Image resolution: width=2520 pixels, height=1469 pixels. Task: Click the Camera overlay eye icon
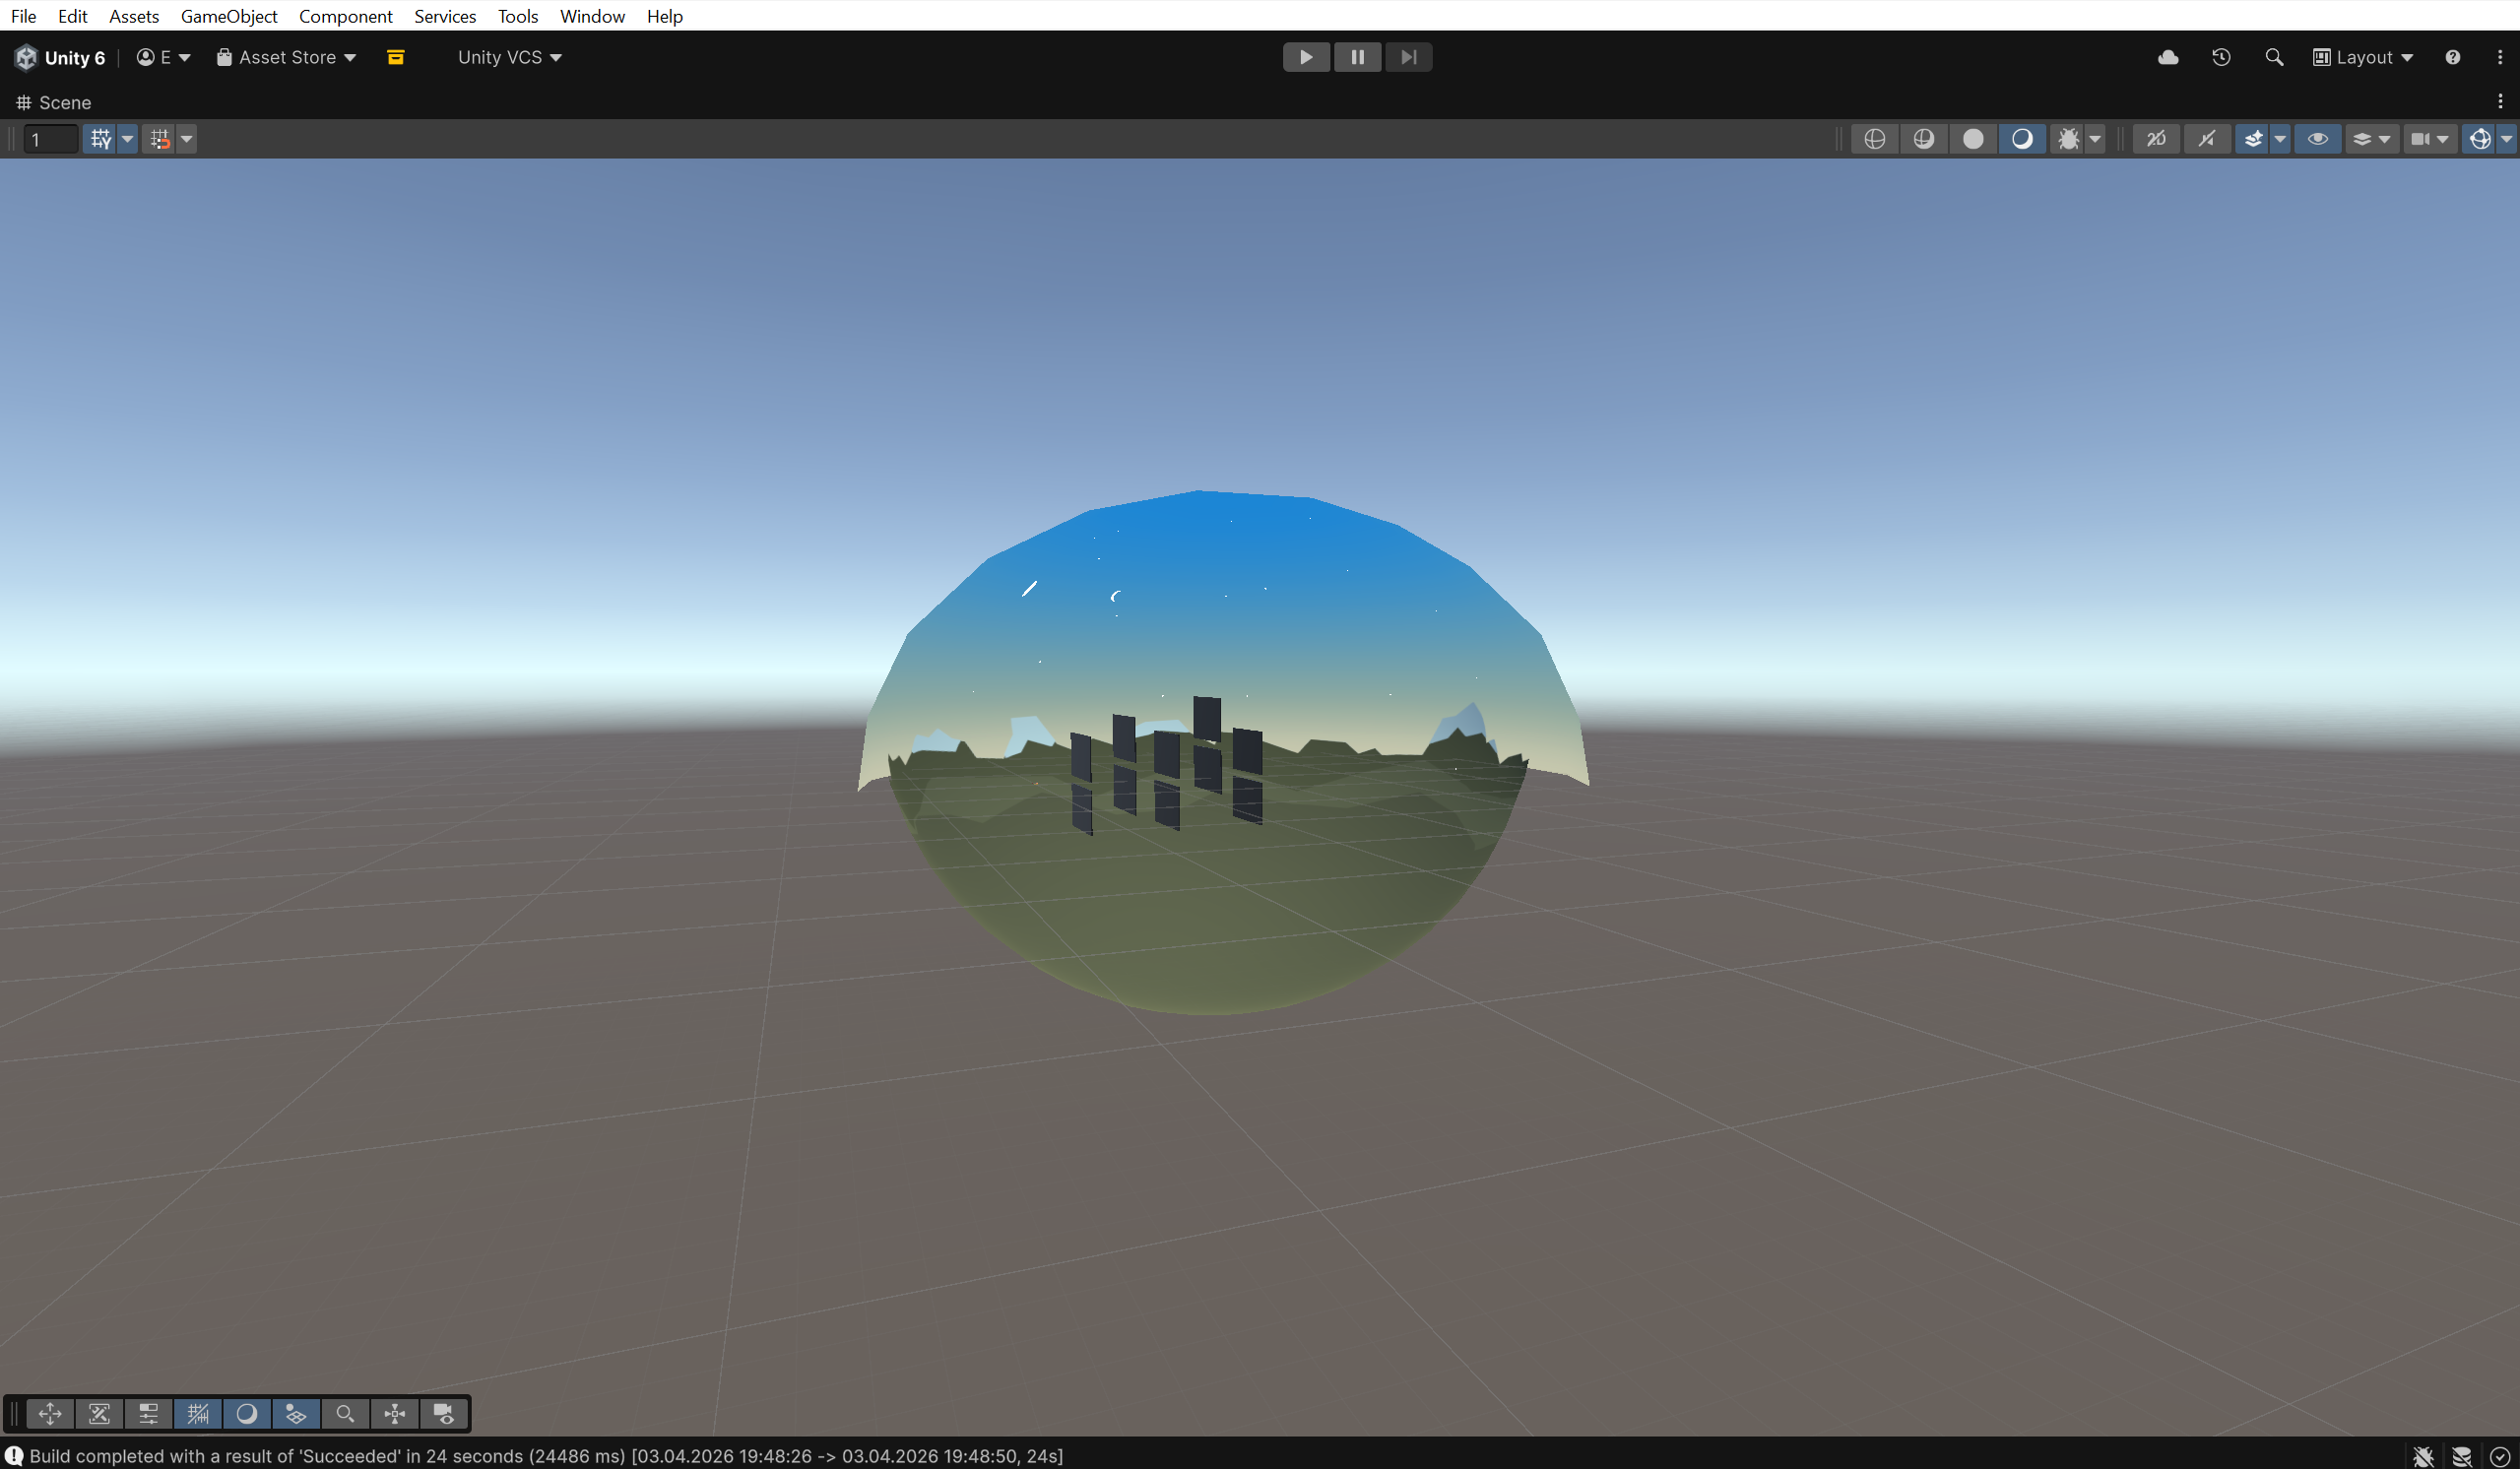click(444, 1413)
